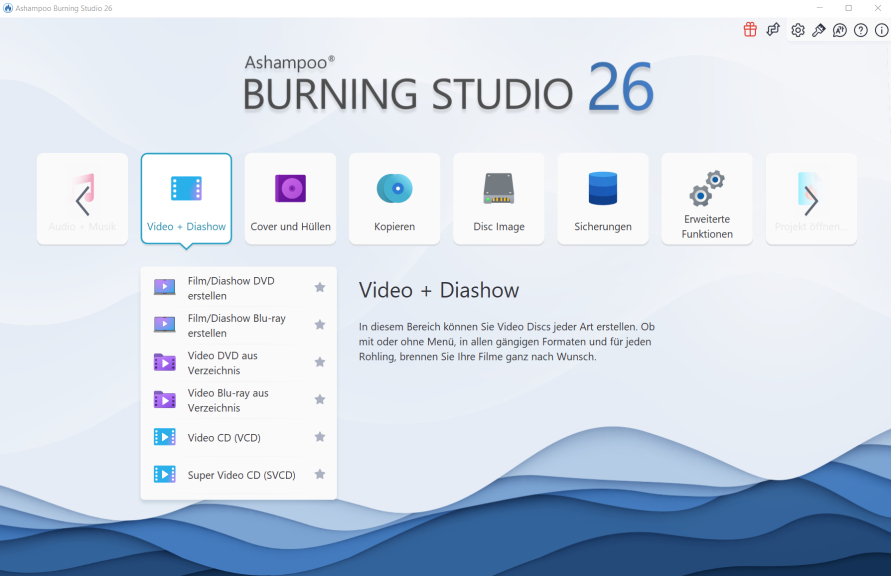Open the Kopieren module
891x576 pixels.
point(394,197)
